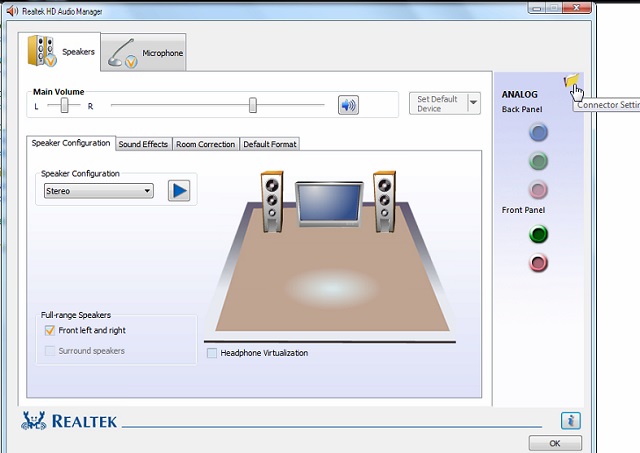
Task: Click the blue back panel jack
Action: [538, 132]
